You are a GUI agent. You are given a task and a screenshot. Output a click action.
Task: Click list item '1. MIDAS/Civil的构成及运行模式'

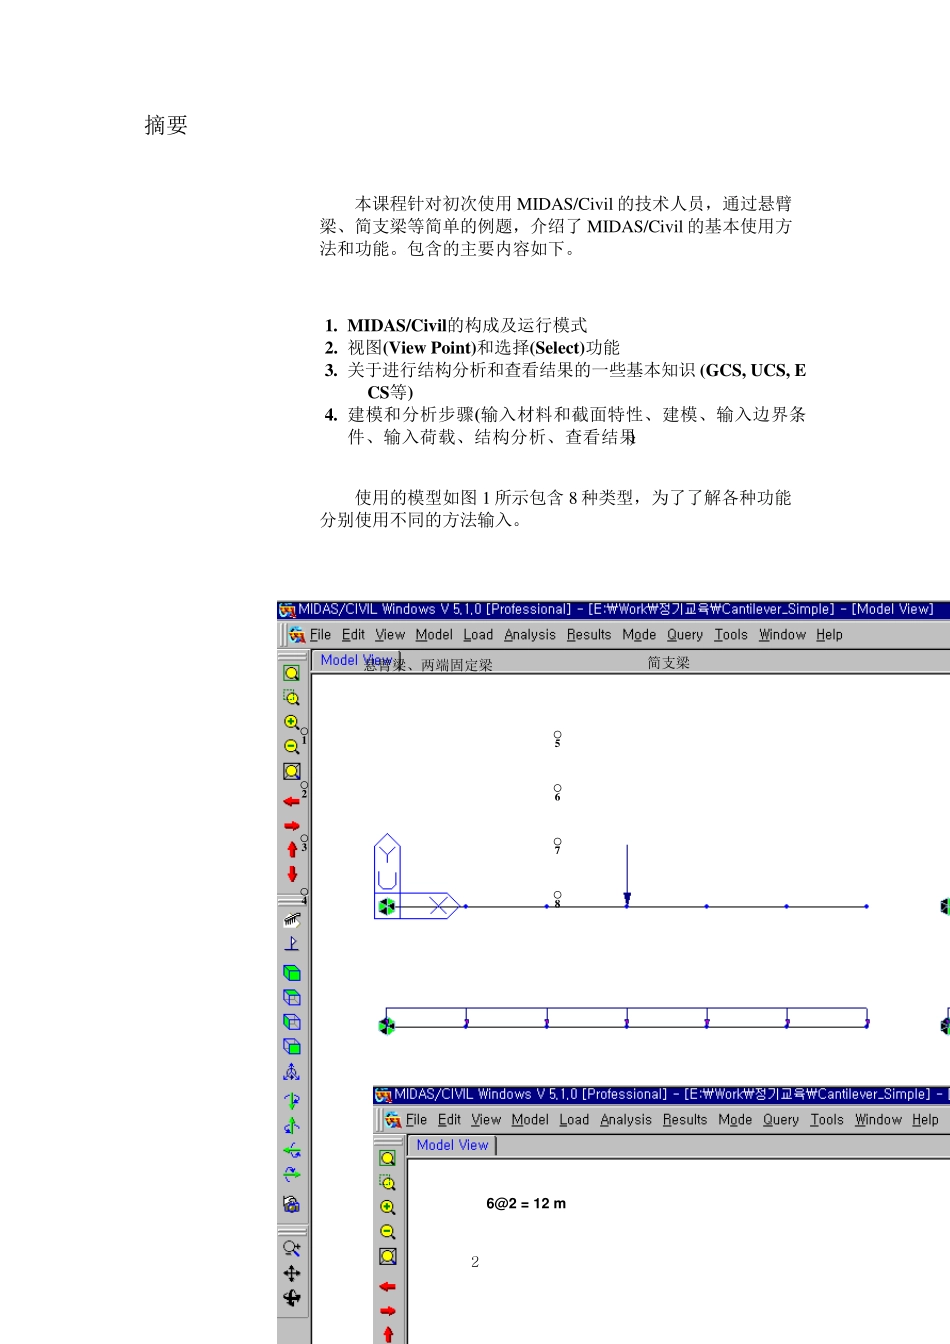[x=456, y=325]
